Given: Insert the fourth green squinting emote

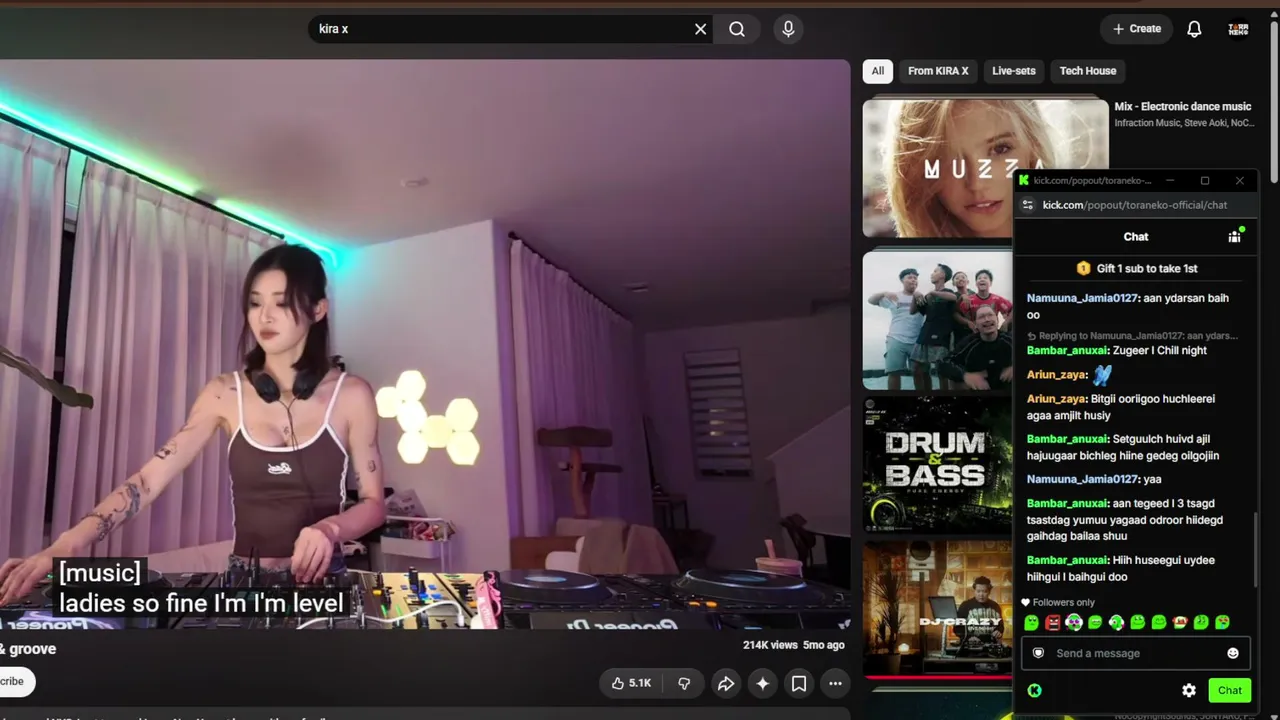Looking at the screenshot, I should (x=1095, y=623).
